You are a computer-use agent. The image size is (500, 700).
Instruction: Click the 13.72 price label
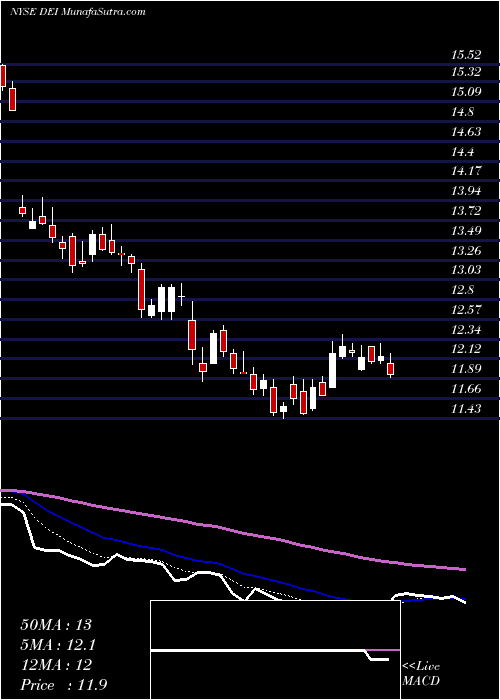(466, 211)
